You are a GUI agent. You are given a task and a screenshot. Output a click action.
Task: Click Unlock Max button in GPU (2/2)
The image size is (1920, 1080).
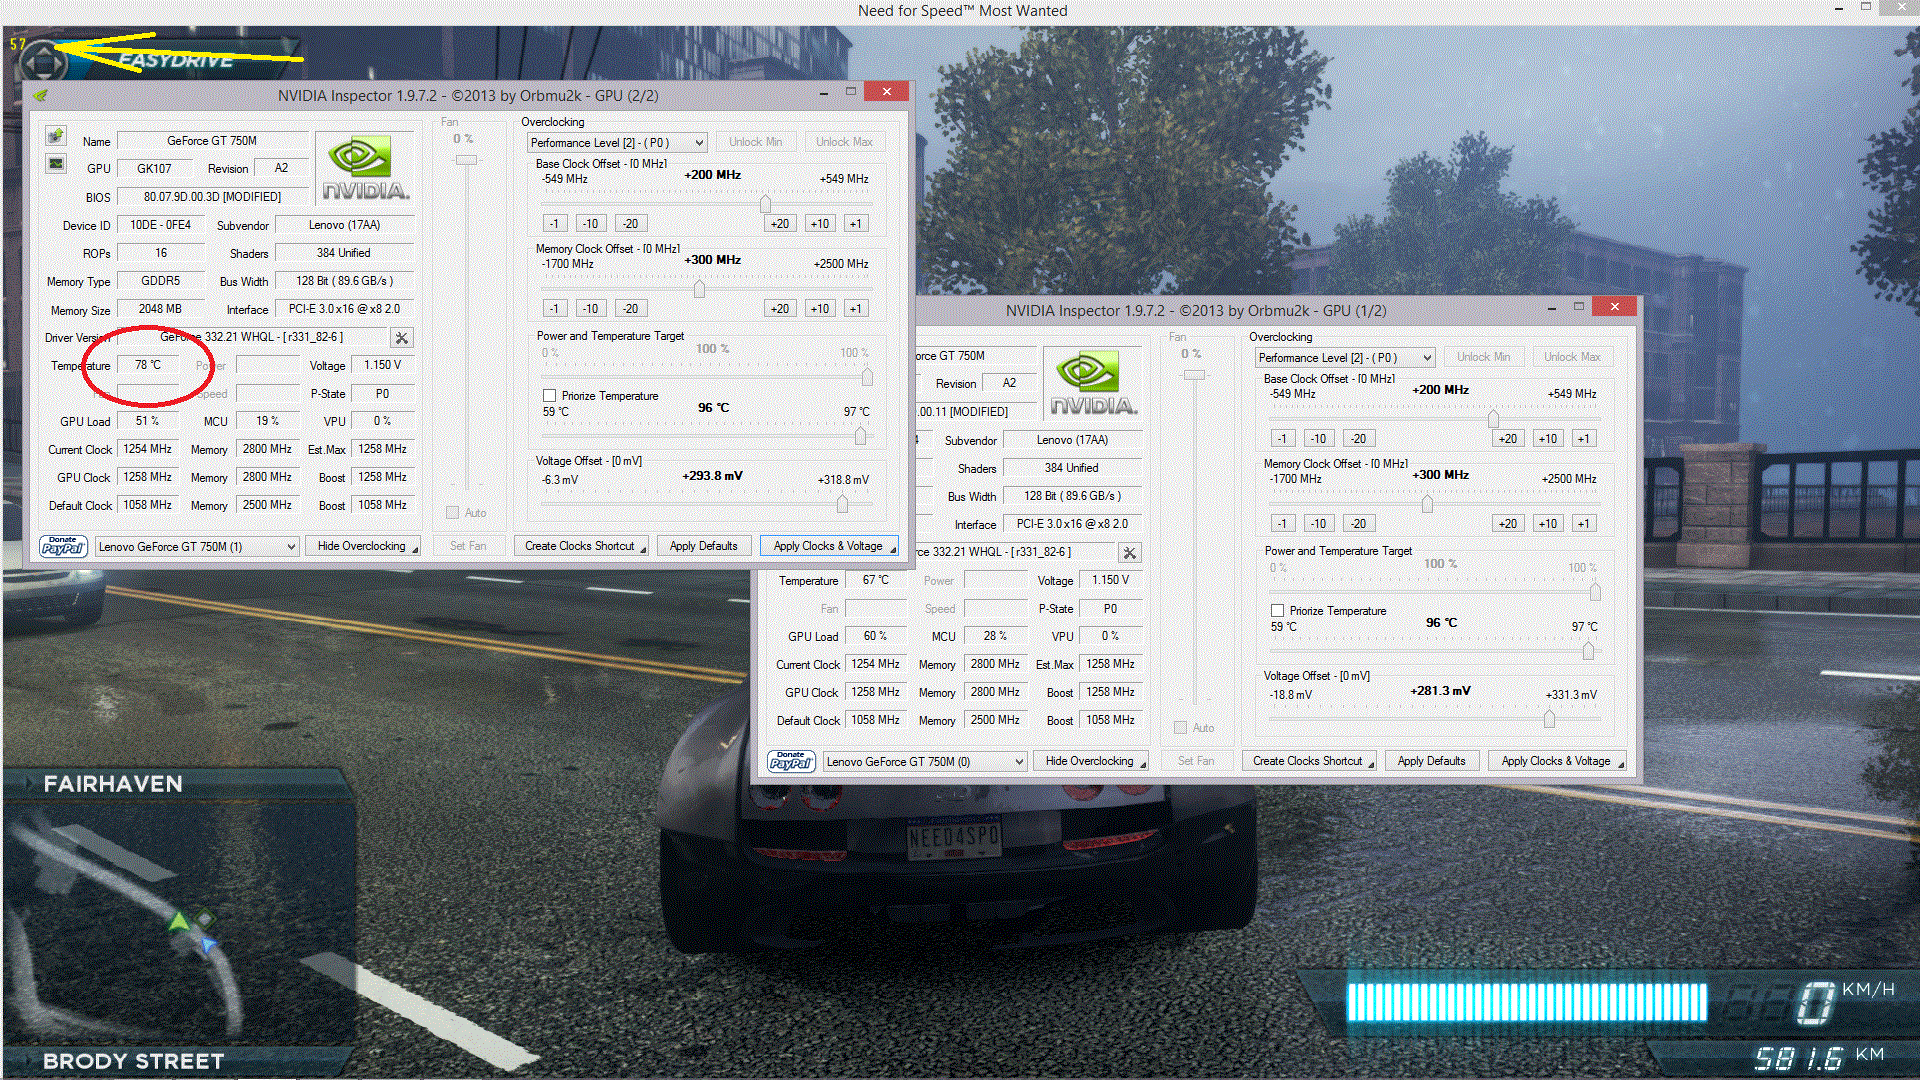click(x=844, y=142)
